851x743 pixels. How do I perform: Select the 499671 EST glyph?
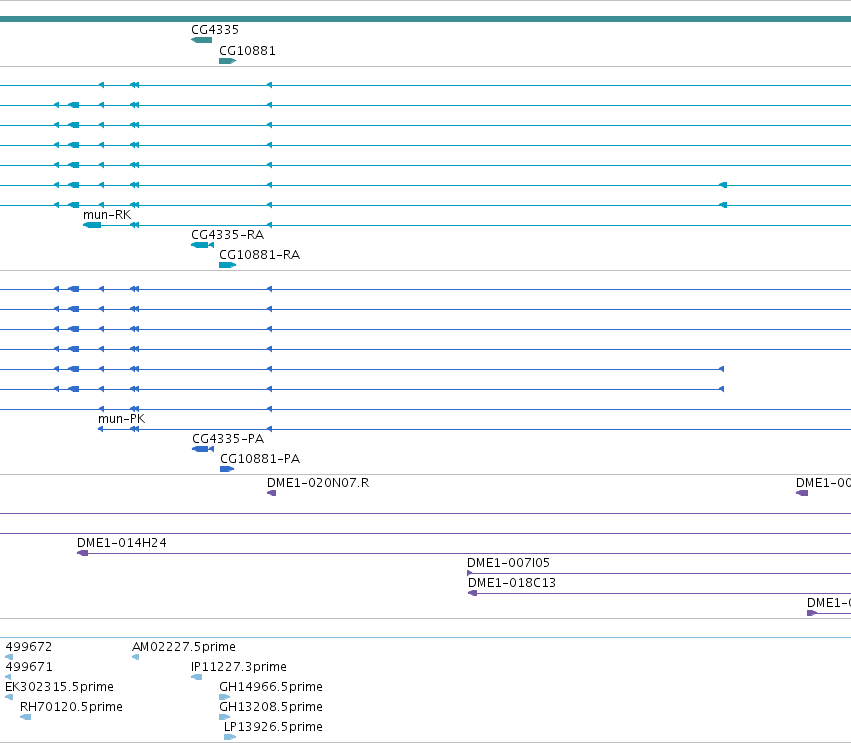[x=8, y=677]
